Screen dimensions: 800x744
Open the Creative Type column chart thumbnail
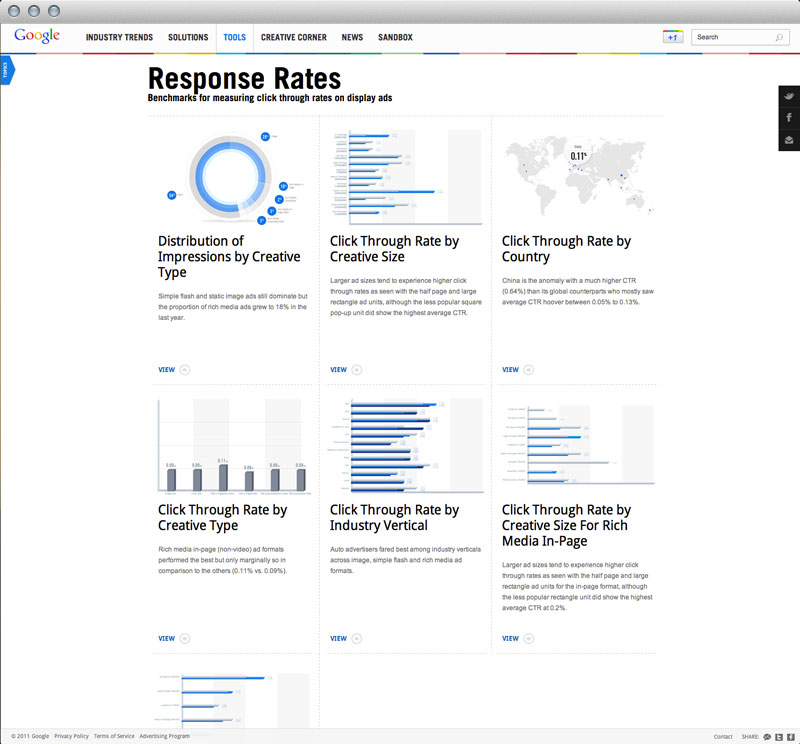click(x=233, y=446)
